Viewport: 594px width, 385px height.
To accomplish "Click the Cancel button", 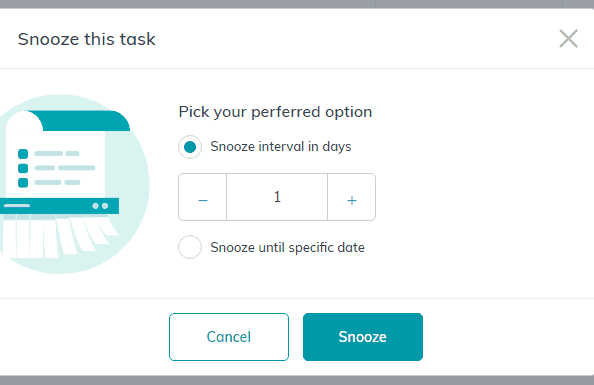I will 229,337.
